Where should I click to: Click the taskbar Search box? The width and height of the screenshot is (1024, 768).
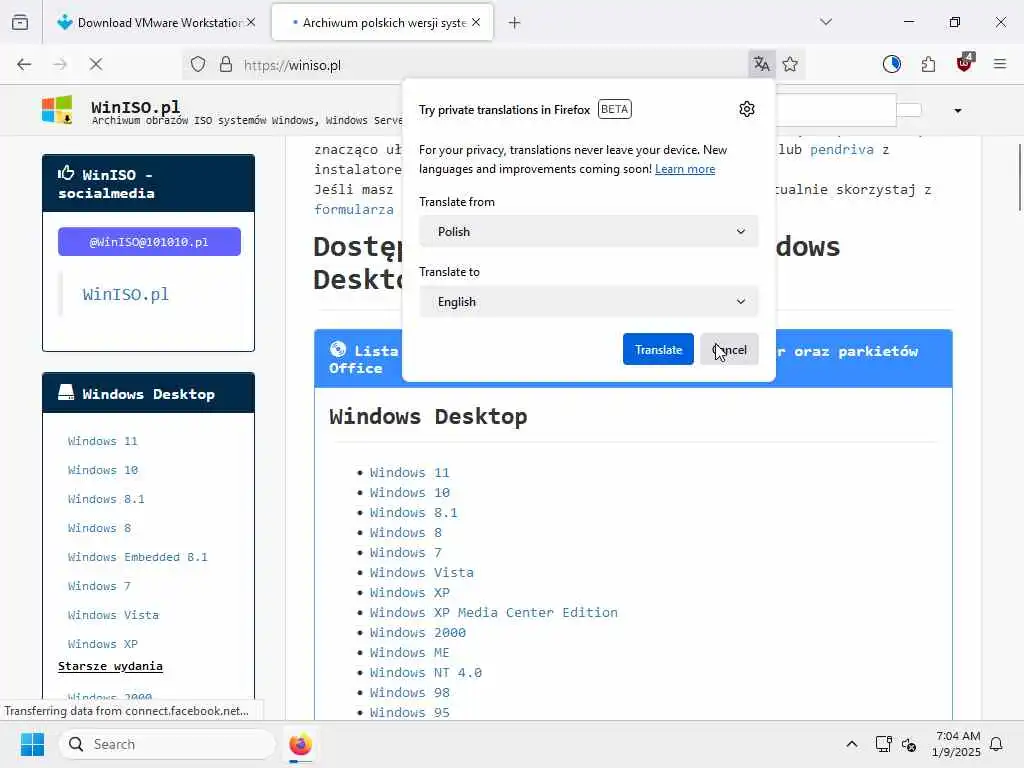[167, 744]
